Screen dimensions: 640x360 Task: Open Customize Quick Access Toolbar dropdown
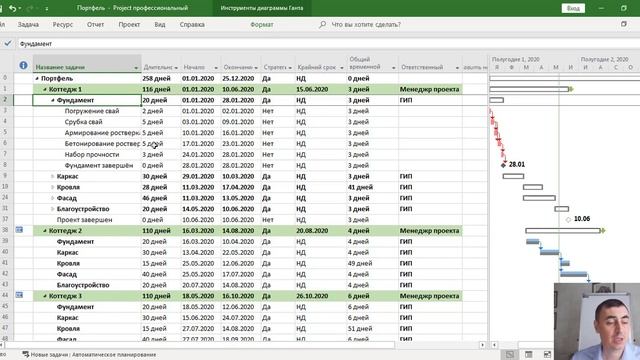47,8
